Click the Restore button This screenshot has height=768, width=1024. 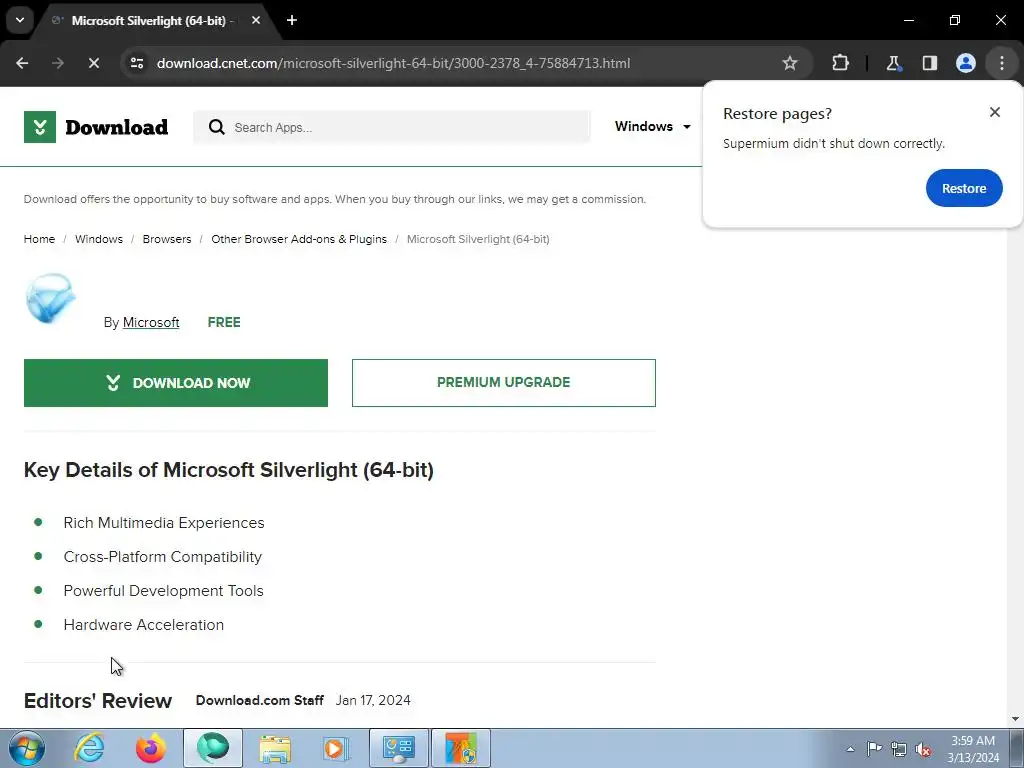964,188
